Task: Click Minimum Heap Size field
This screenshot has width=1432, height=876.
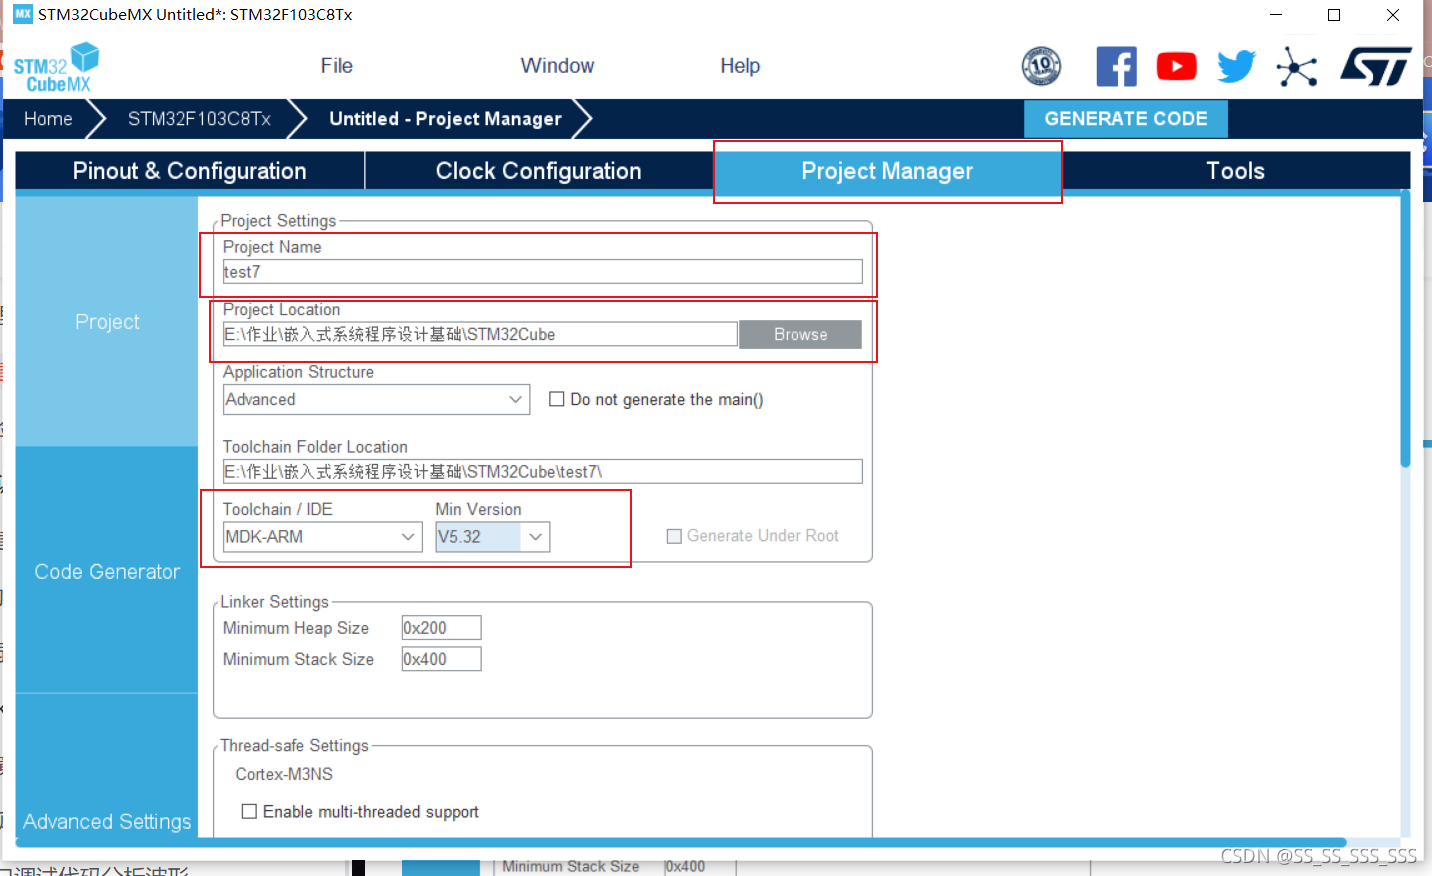Action: [441, 628]
